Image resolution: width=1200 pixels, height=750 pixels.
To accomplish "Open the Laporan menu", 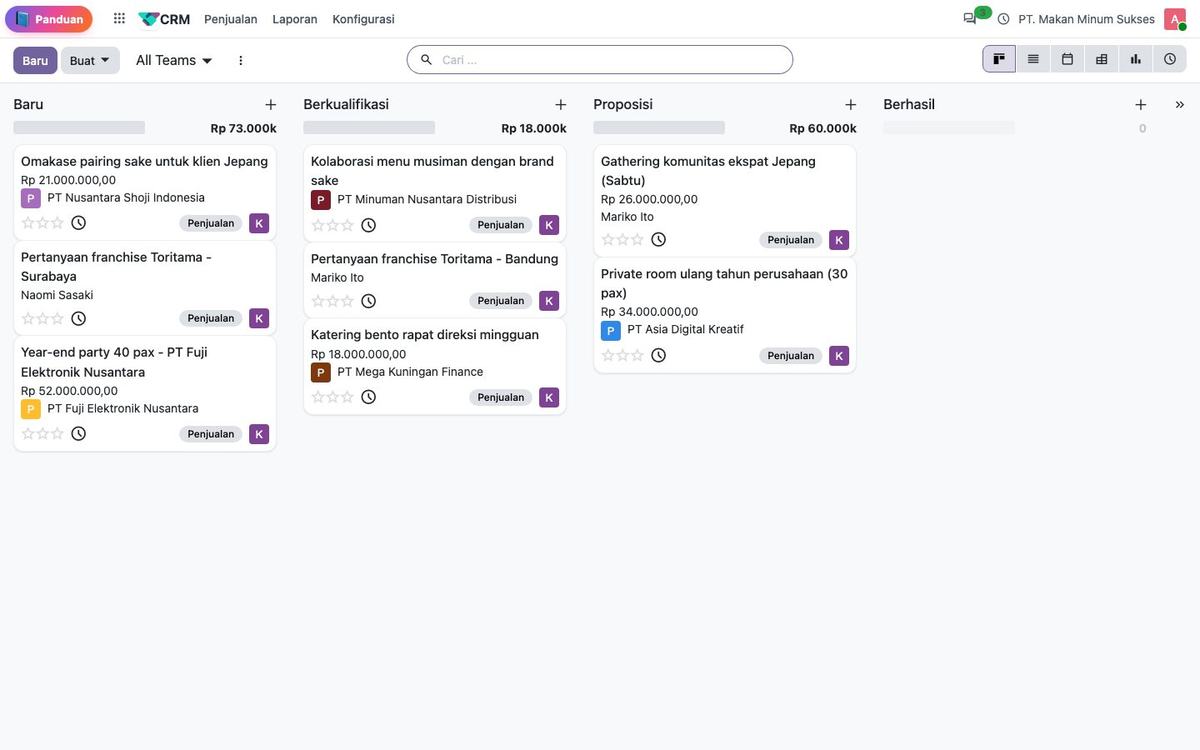I will 295,19.
